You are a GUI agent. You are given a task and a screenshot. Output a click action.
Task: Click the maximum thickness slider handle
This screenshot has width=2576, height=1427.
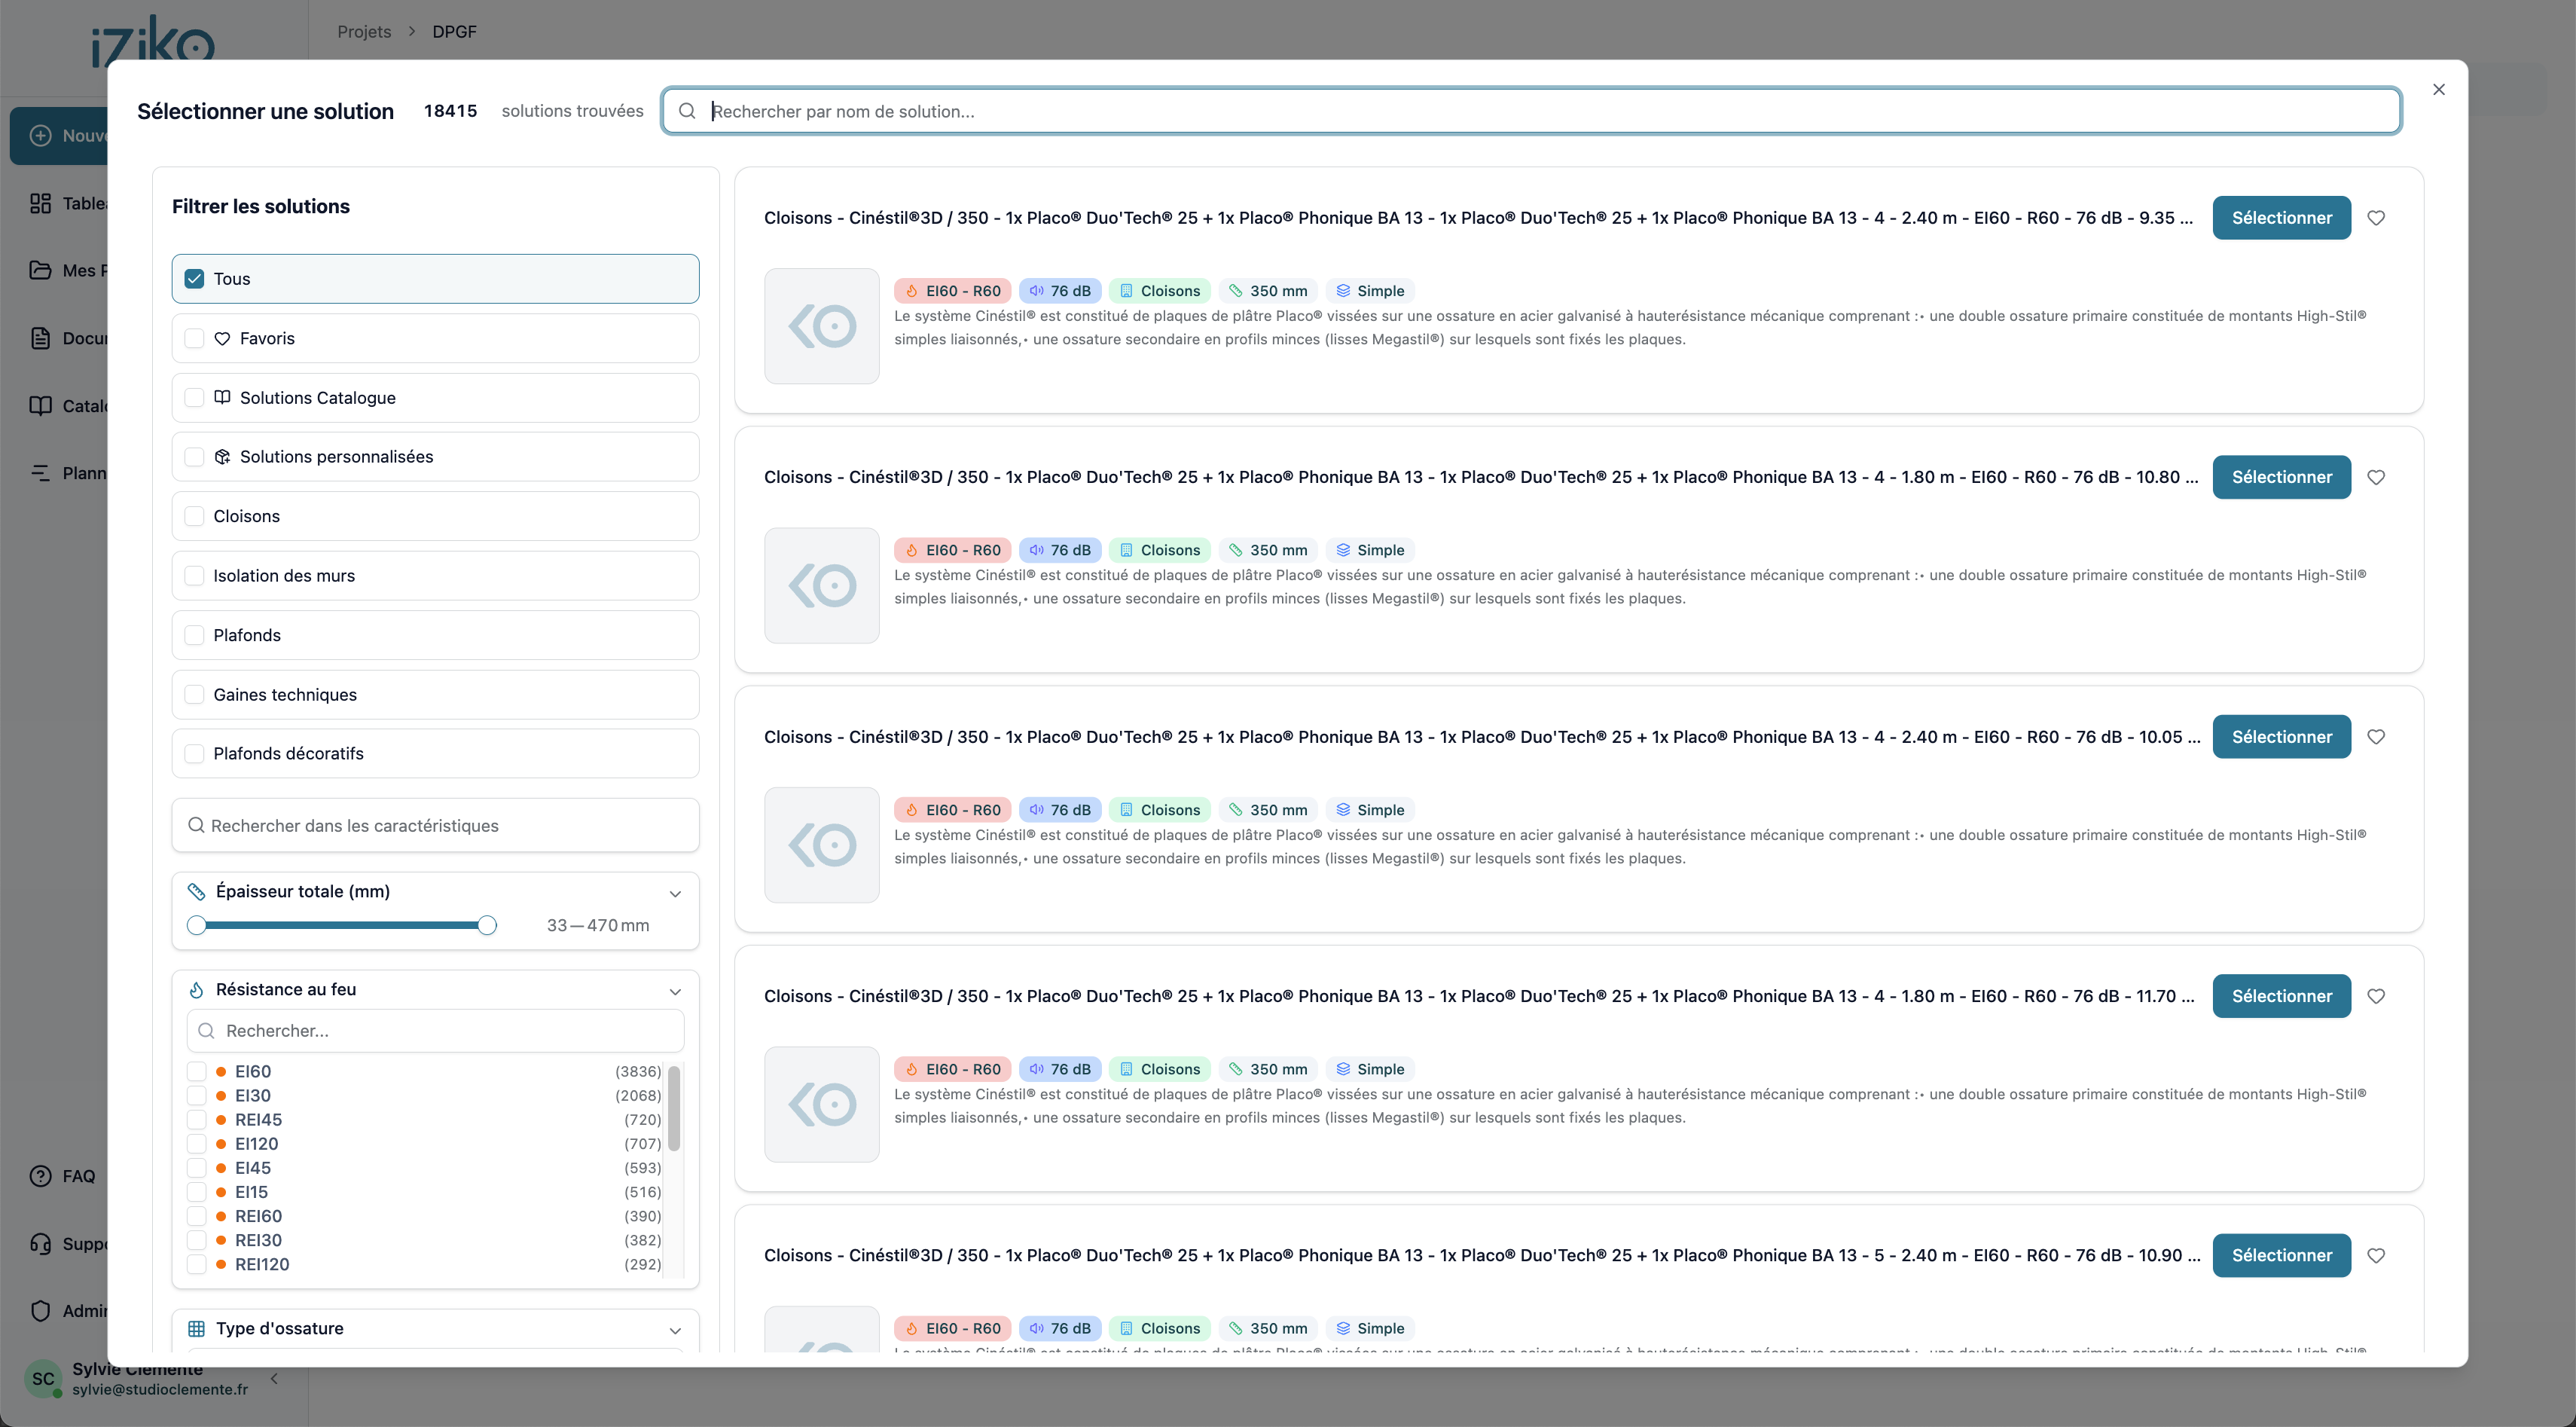point(487,925)
